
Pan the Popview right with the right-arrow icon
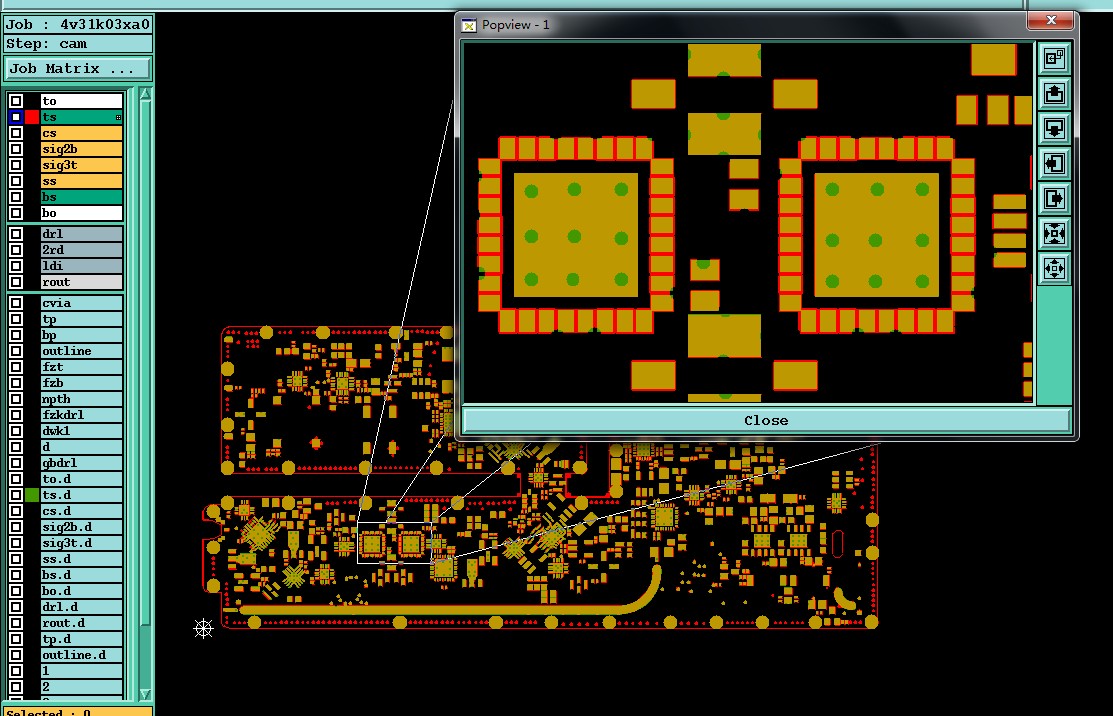point(1054,198)
